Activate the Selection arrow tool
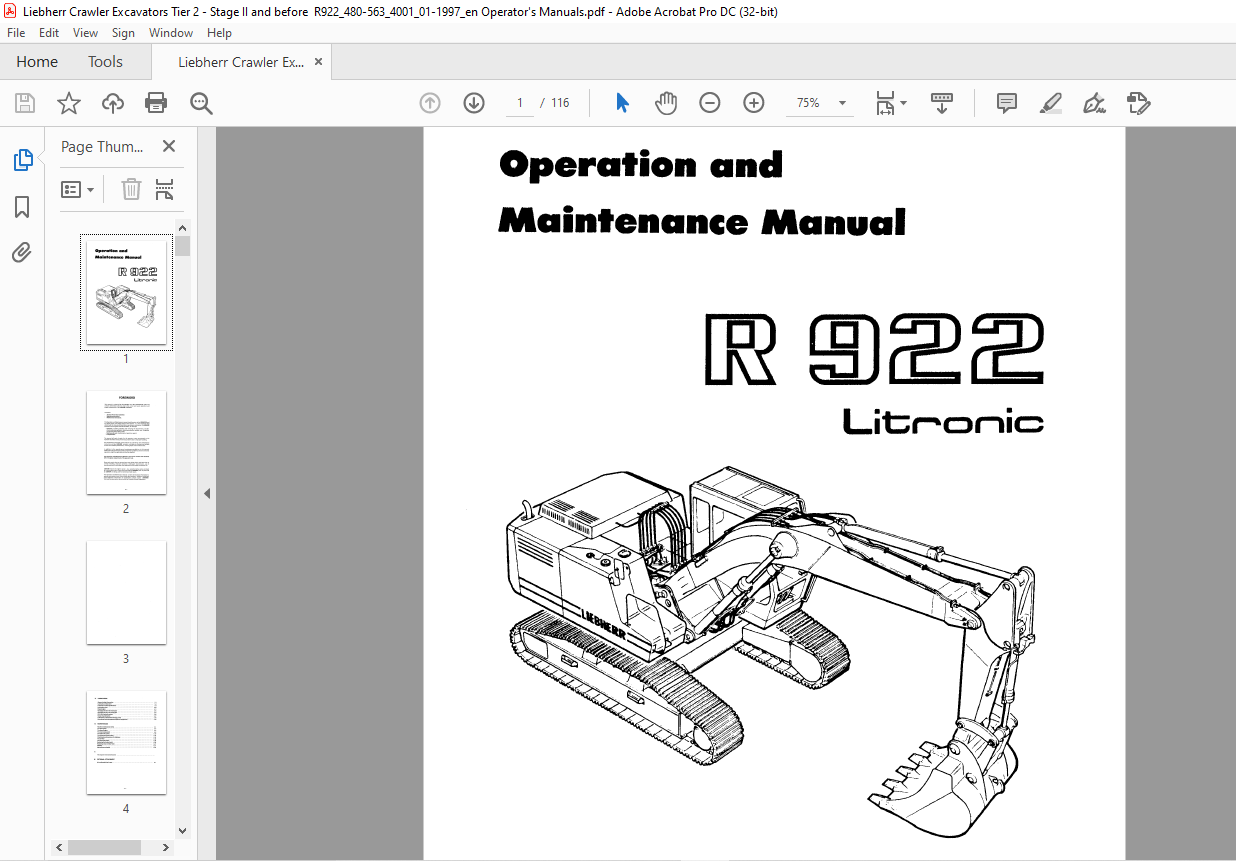The width and height of the screenshot is (1236, 861). click(x=622, y=103)
